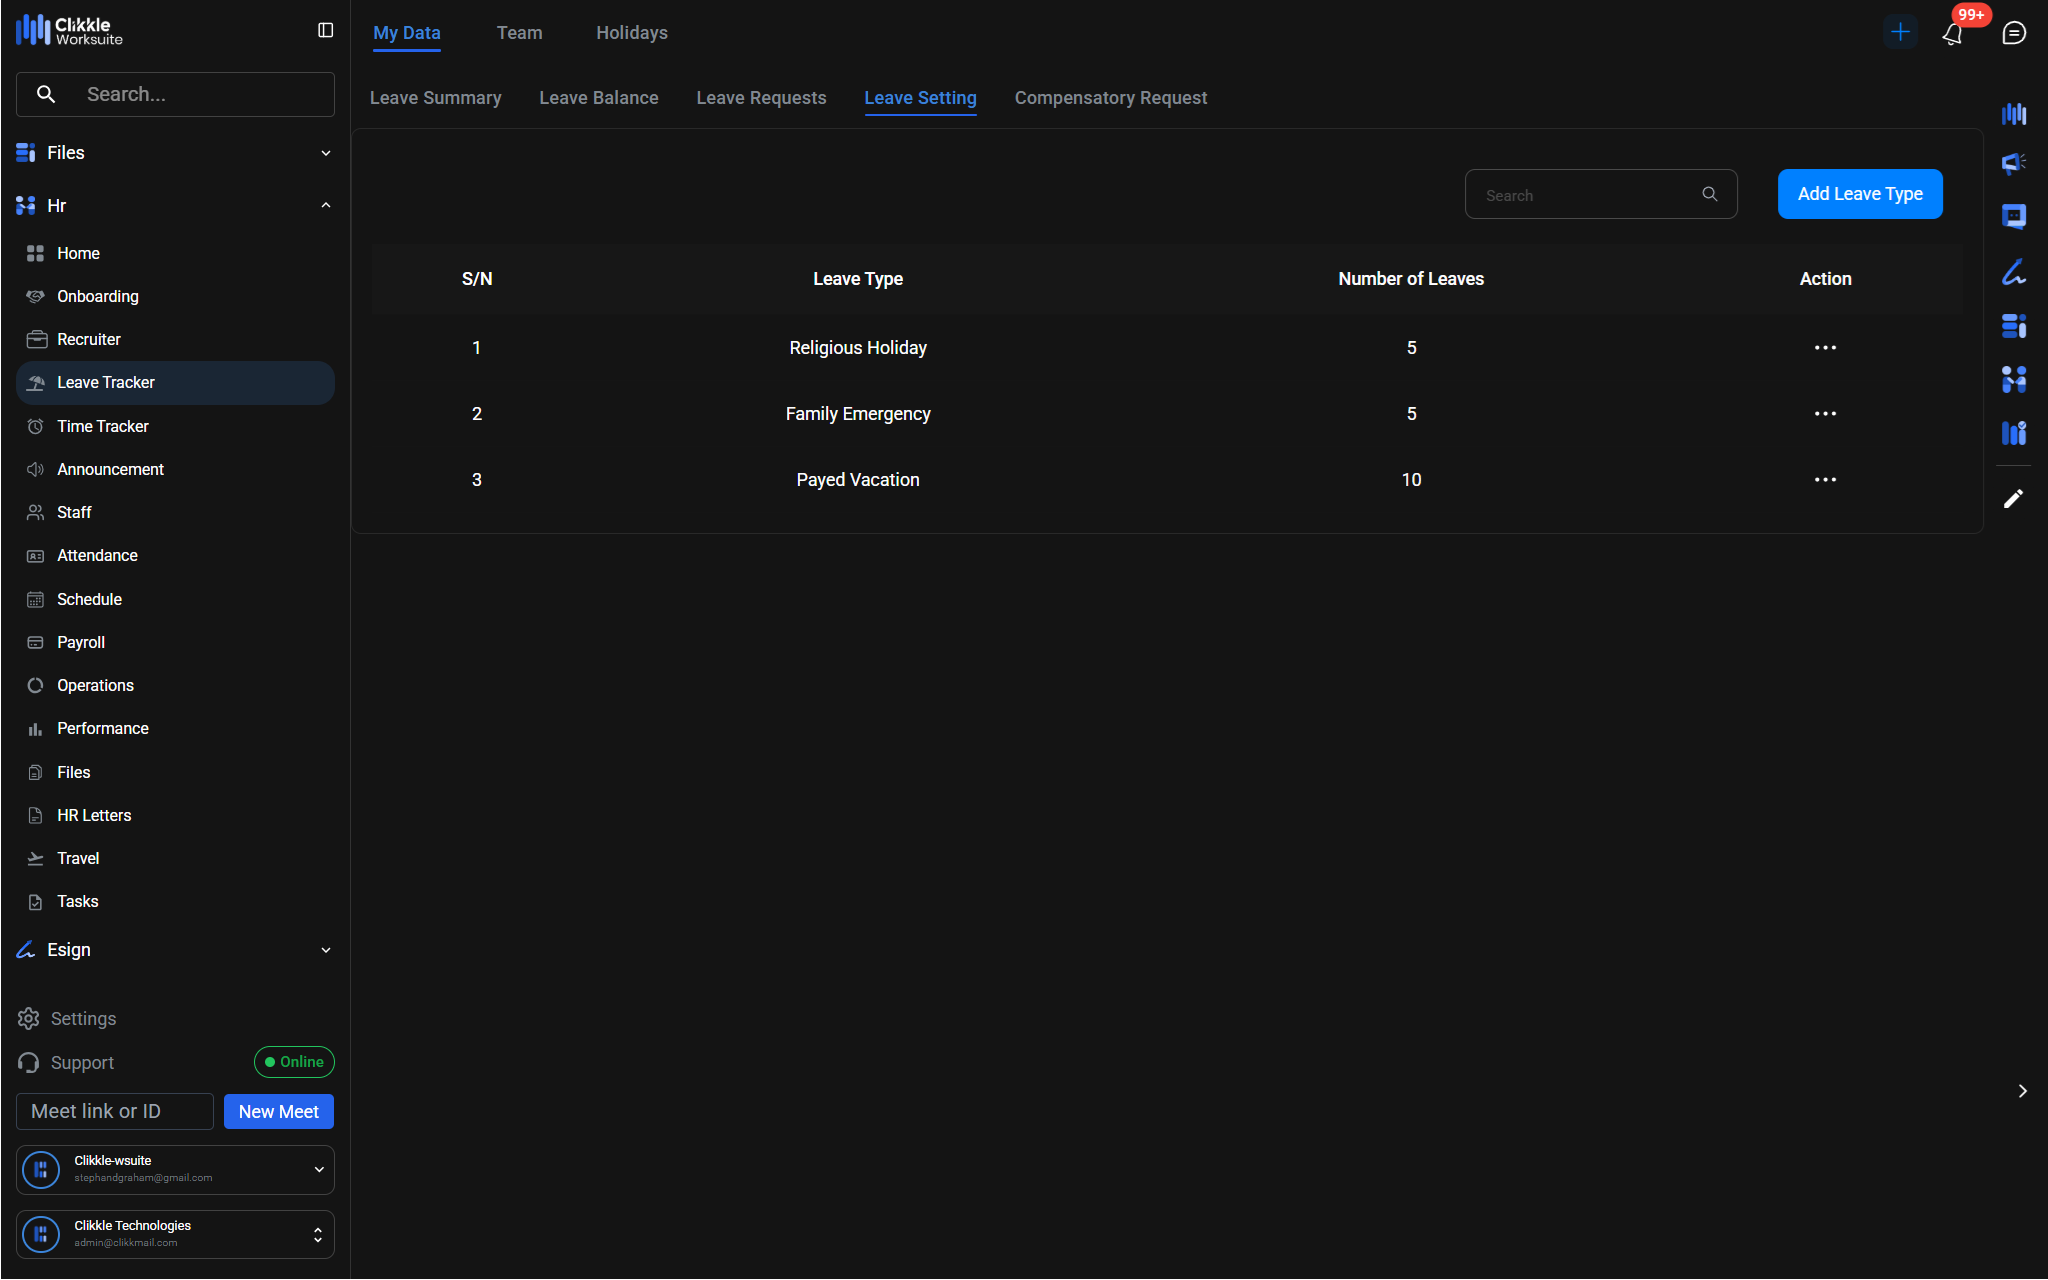Open action menu for Payed Vacation row
Screen dimensions: 2048x1280
pos(1825,480)
